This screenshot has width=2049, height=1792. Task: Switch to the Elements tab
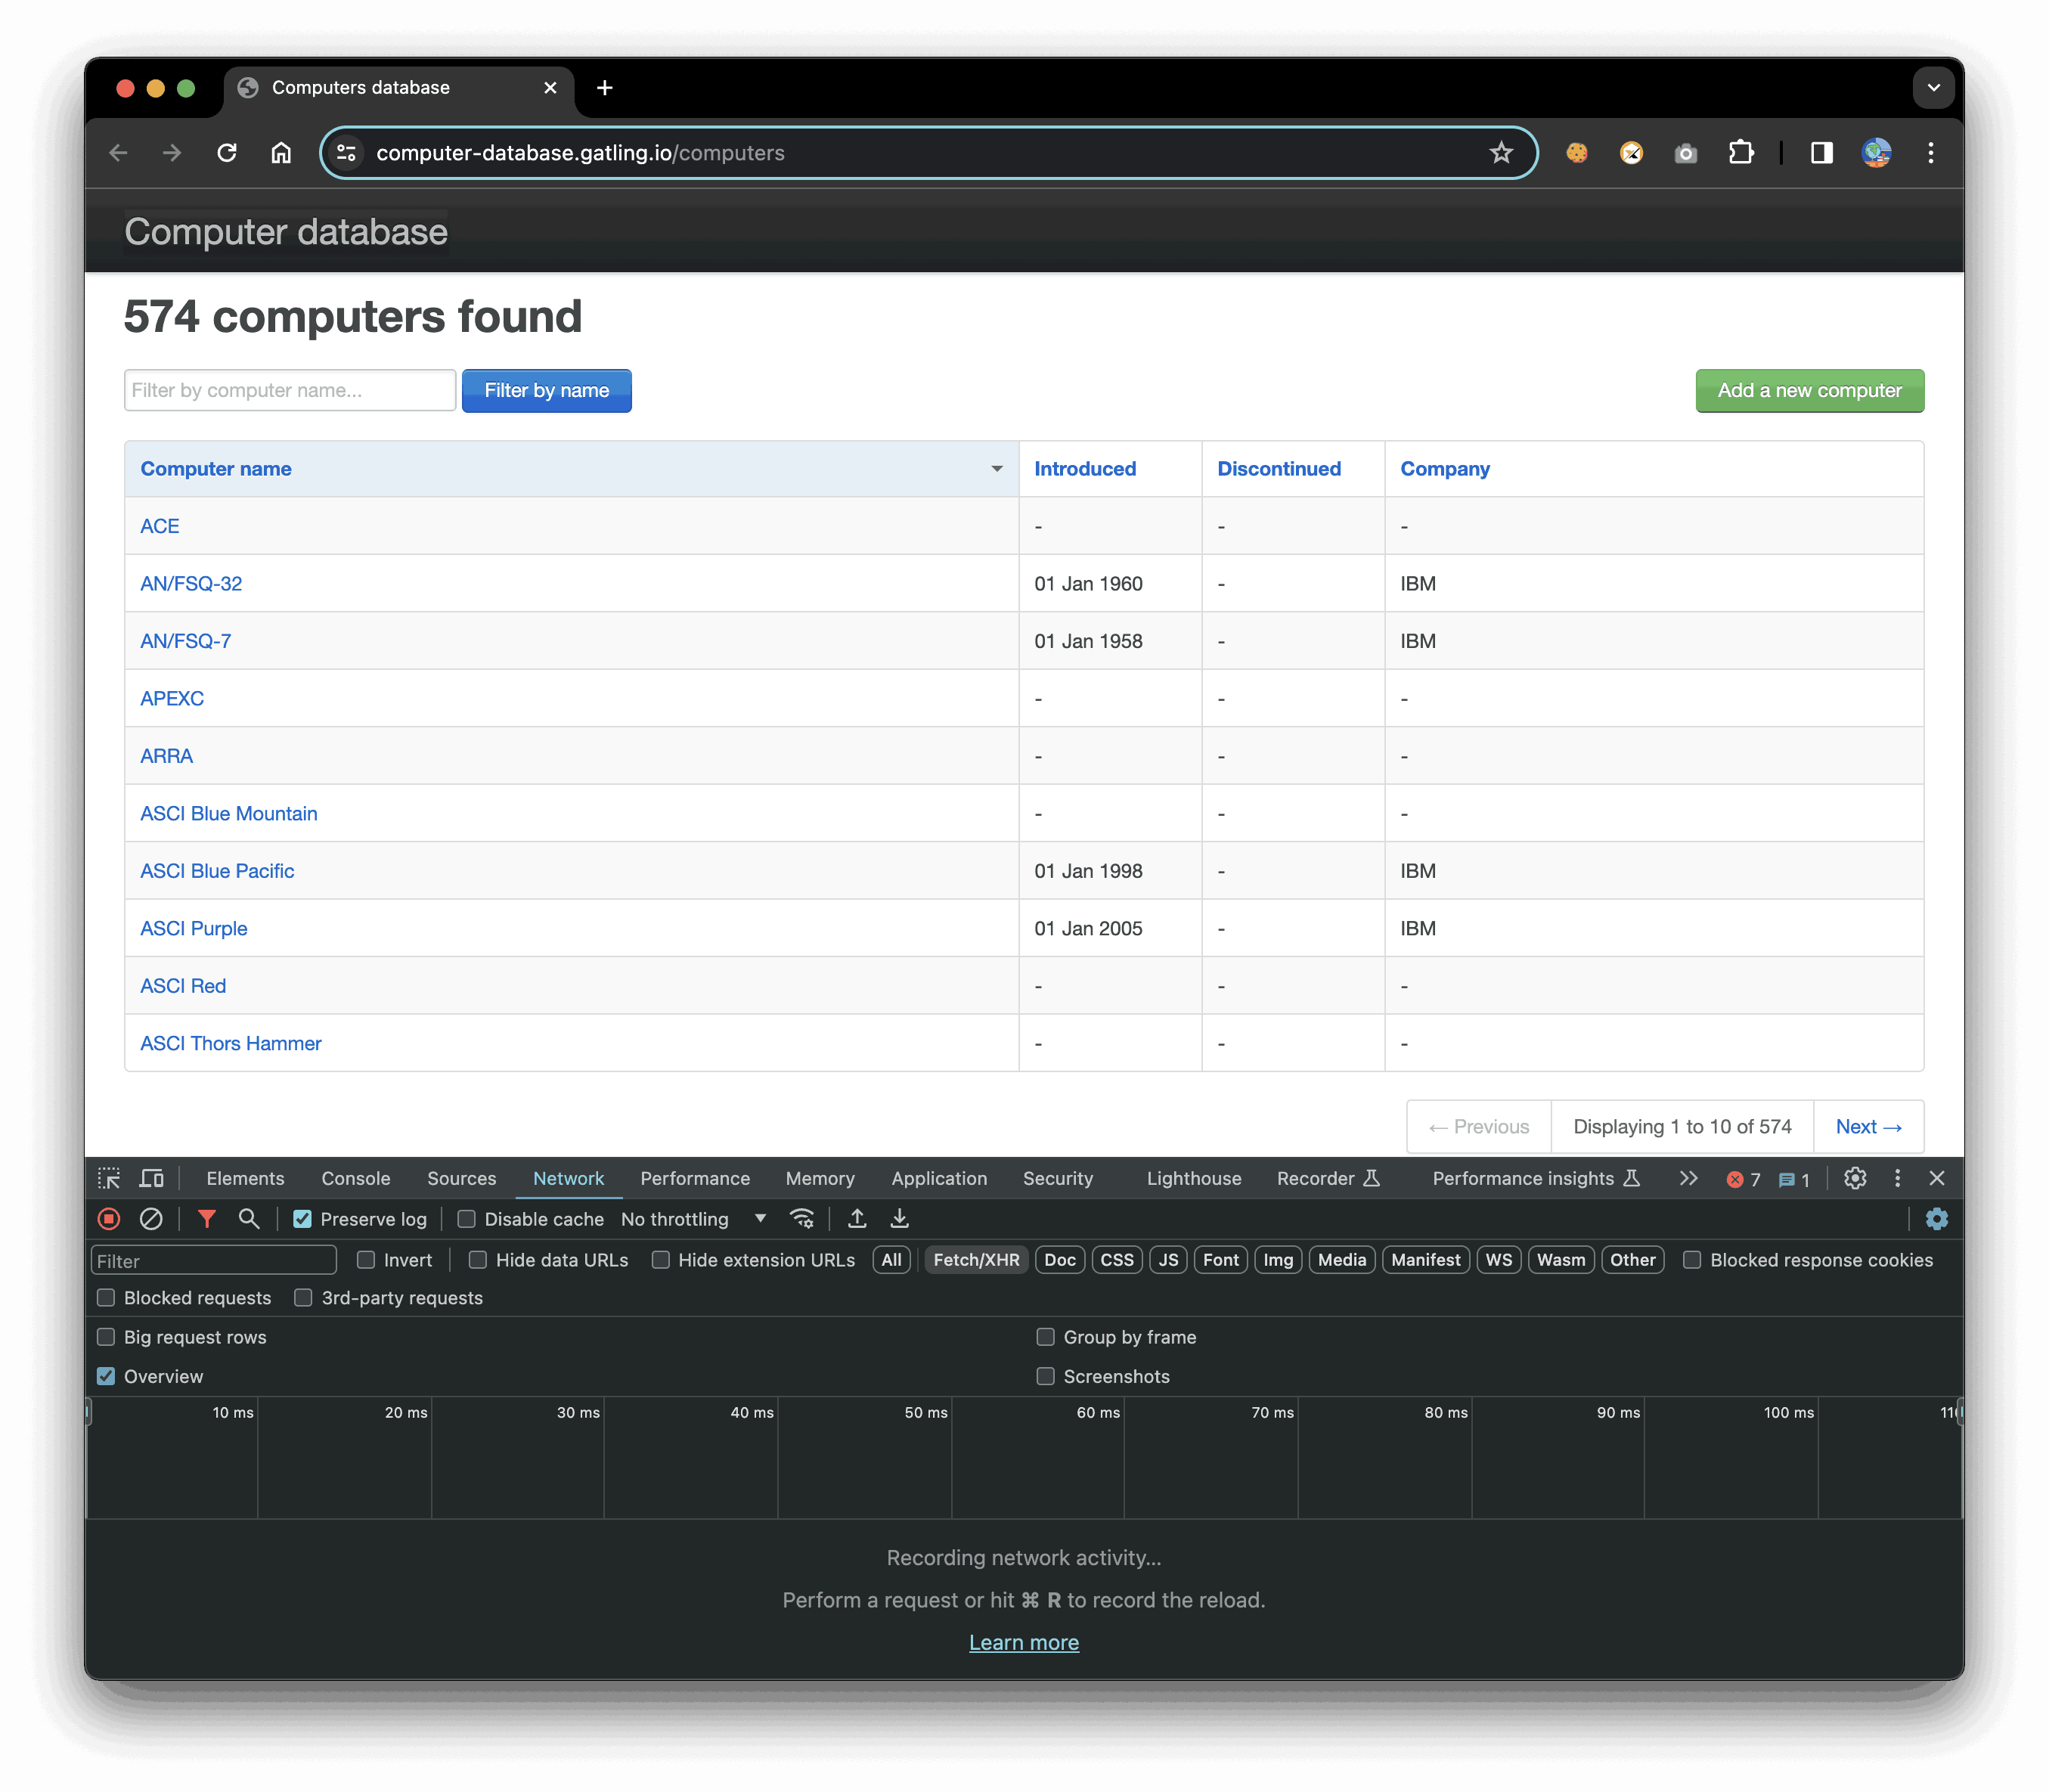click(x=245, y=1178)
